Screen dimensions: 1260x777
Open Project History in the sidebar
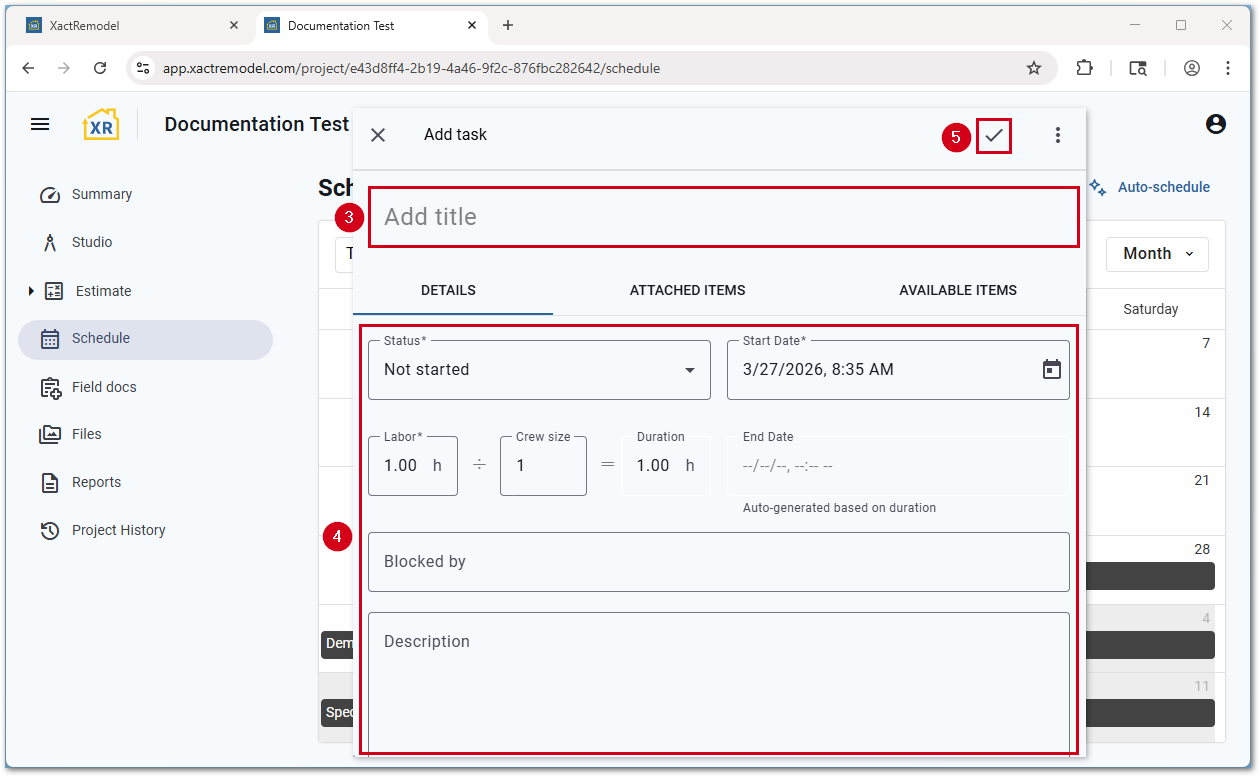[x=118, y=530]
